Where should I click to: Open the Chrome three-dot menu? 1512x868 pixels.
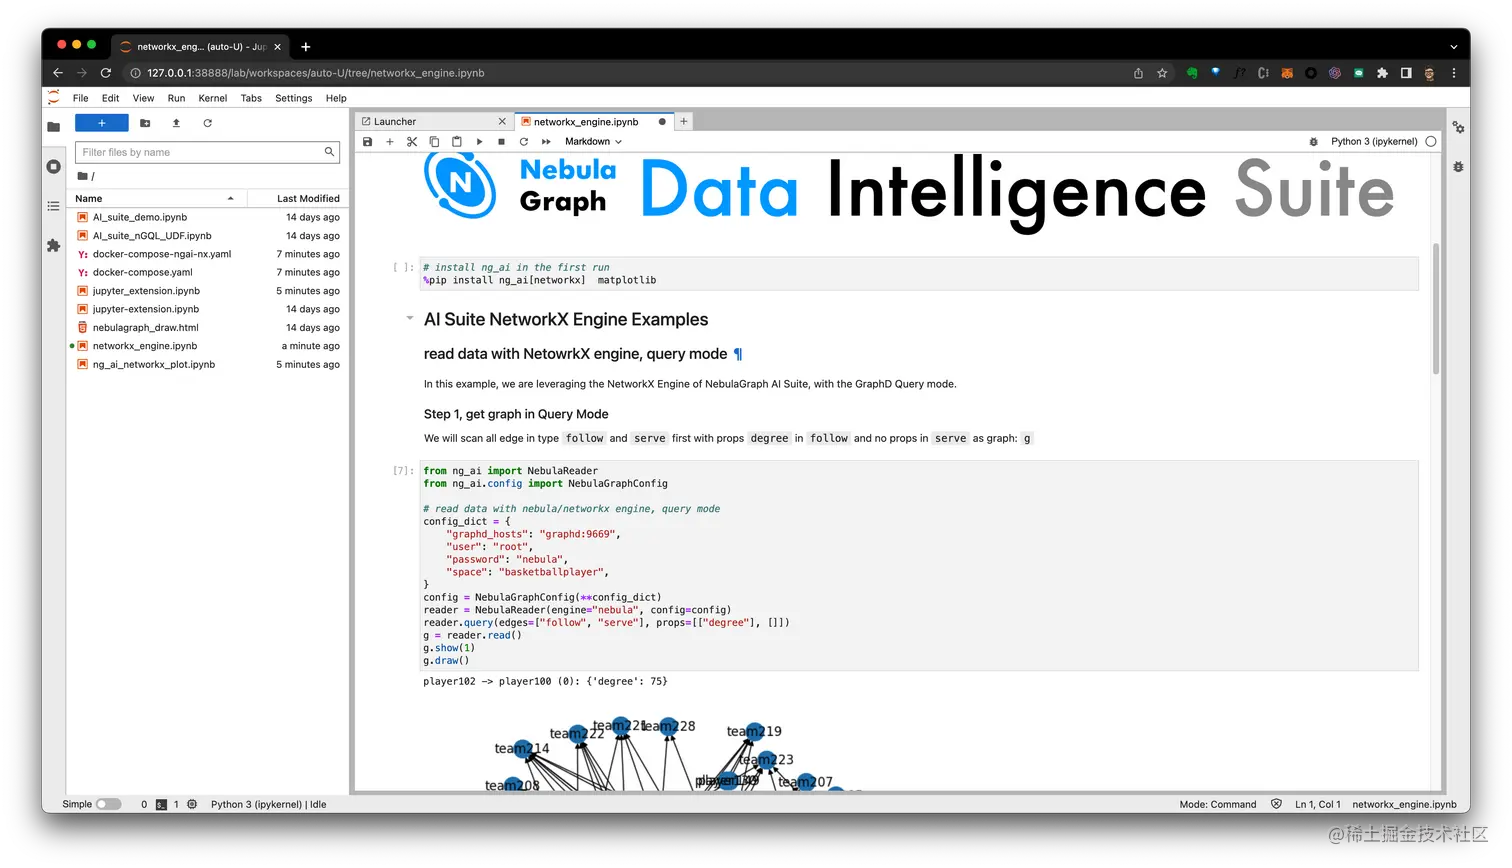1454,73
